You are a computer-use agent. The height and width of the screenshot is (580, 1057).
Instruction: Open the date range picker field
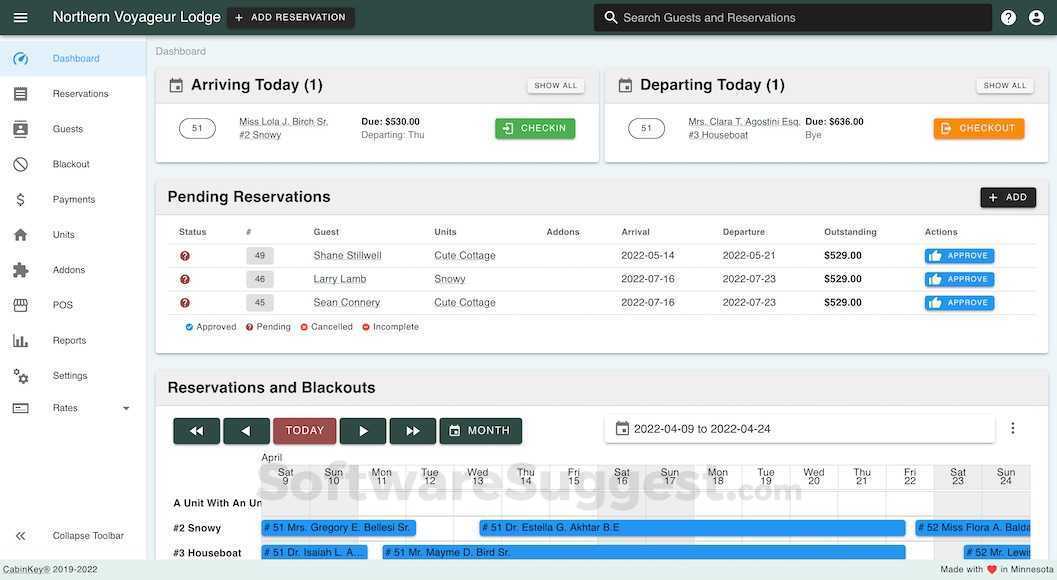point(797,427)
